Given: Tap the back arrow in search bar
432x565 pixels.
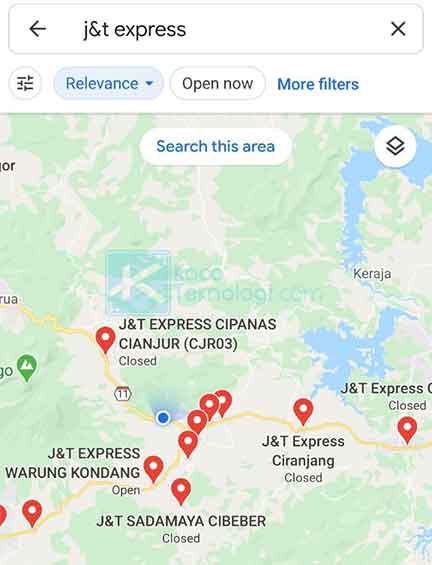Looking at the screenshot, I should tap(37, 29).
